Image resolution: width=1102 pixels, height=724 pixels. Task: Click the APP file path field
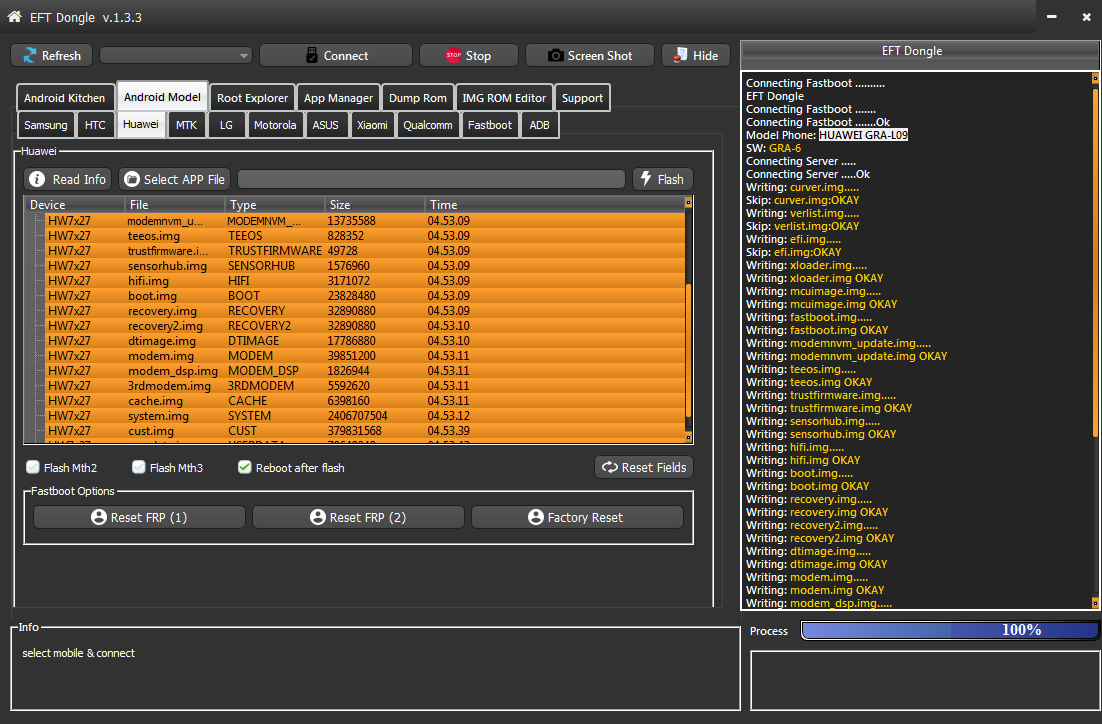[x=432, y=179]
